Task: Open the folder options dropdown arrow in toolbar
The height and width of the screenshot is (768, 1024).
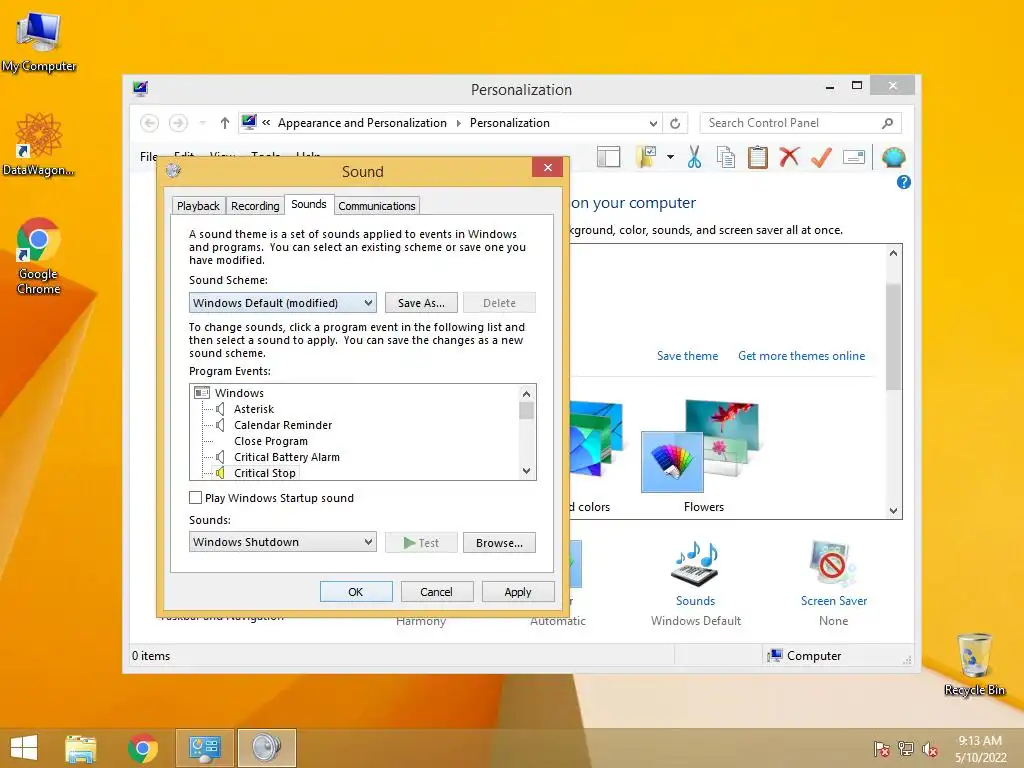Action: [x=670, y=157]
